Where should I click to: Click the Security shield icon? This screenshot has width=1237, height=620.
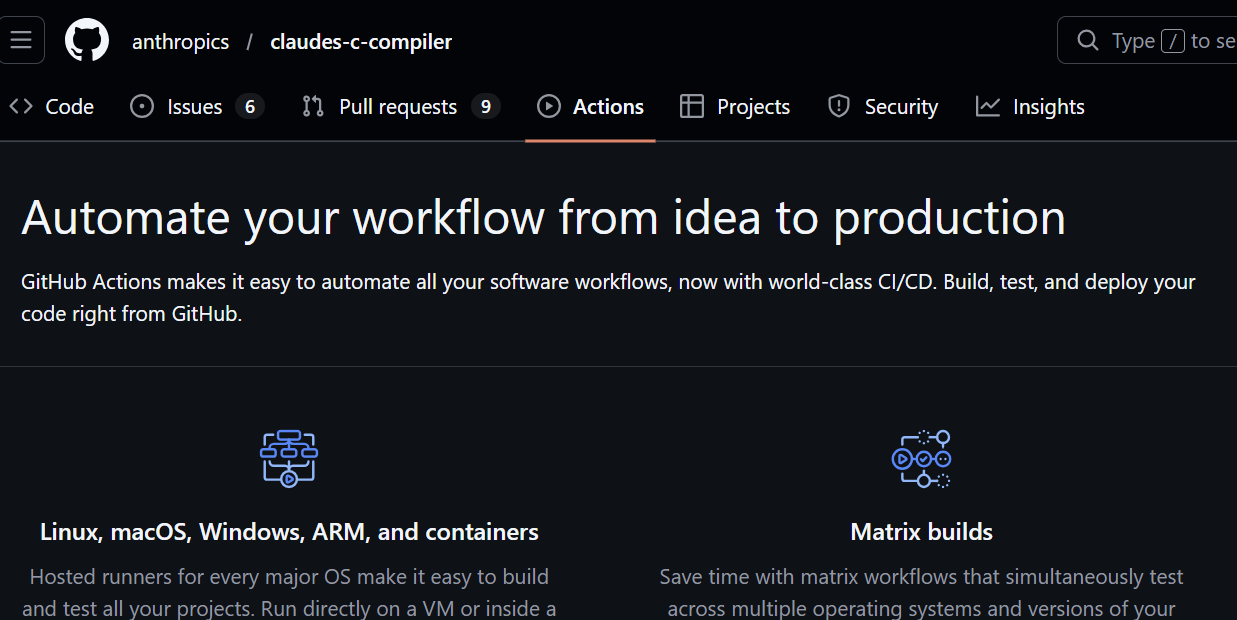coord(839,107)
